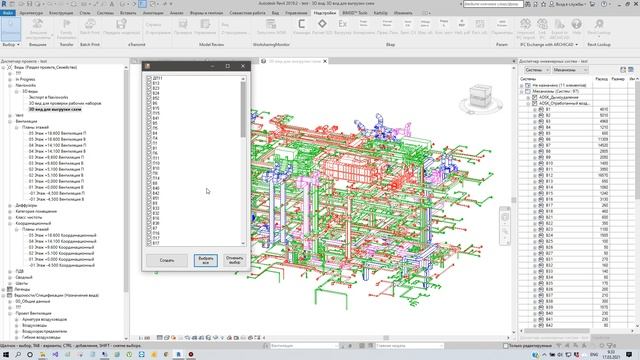Enable Только редактируемые checkbox in status bar
This screenshot has width=640, height=360.
pos(505,346)
